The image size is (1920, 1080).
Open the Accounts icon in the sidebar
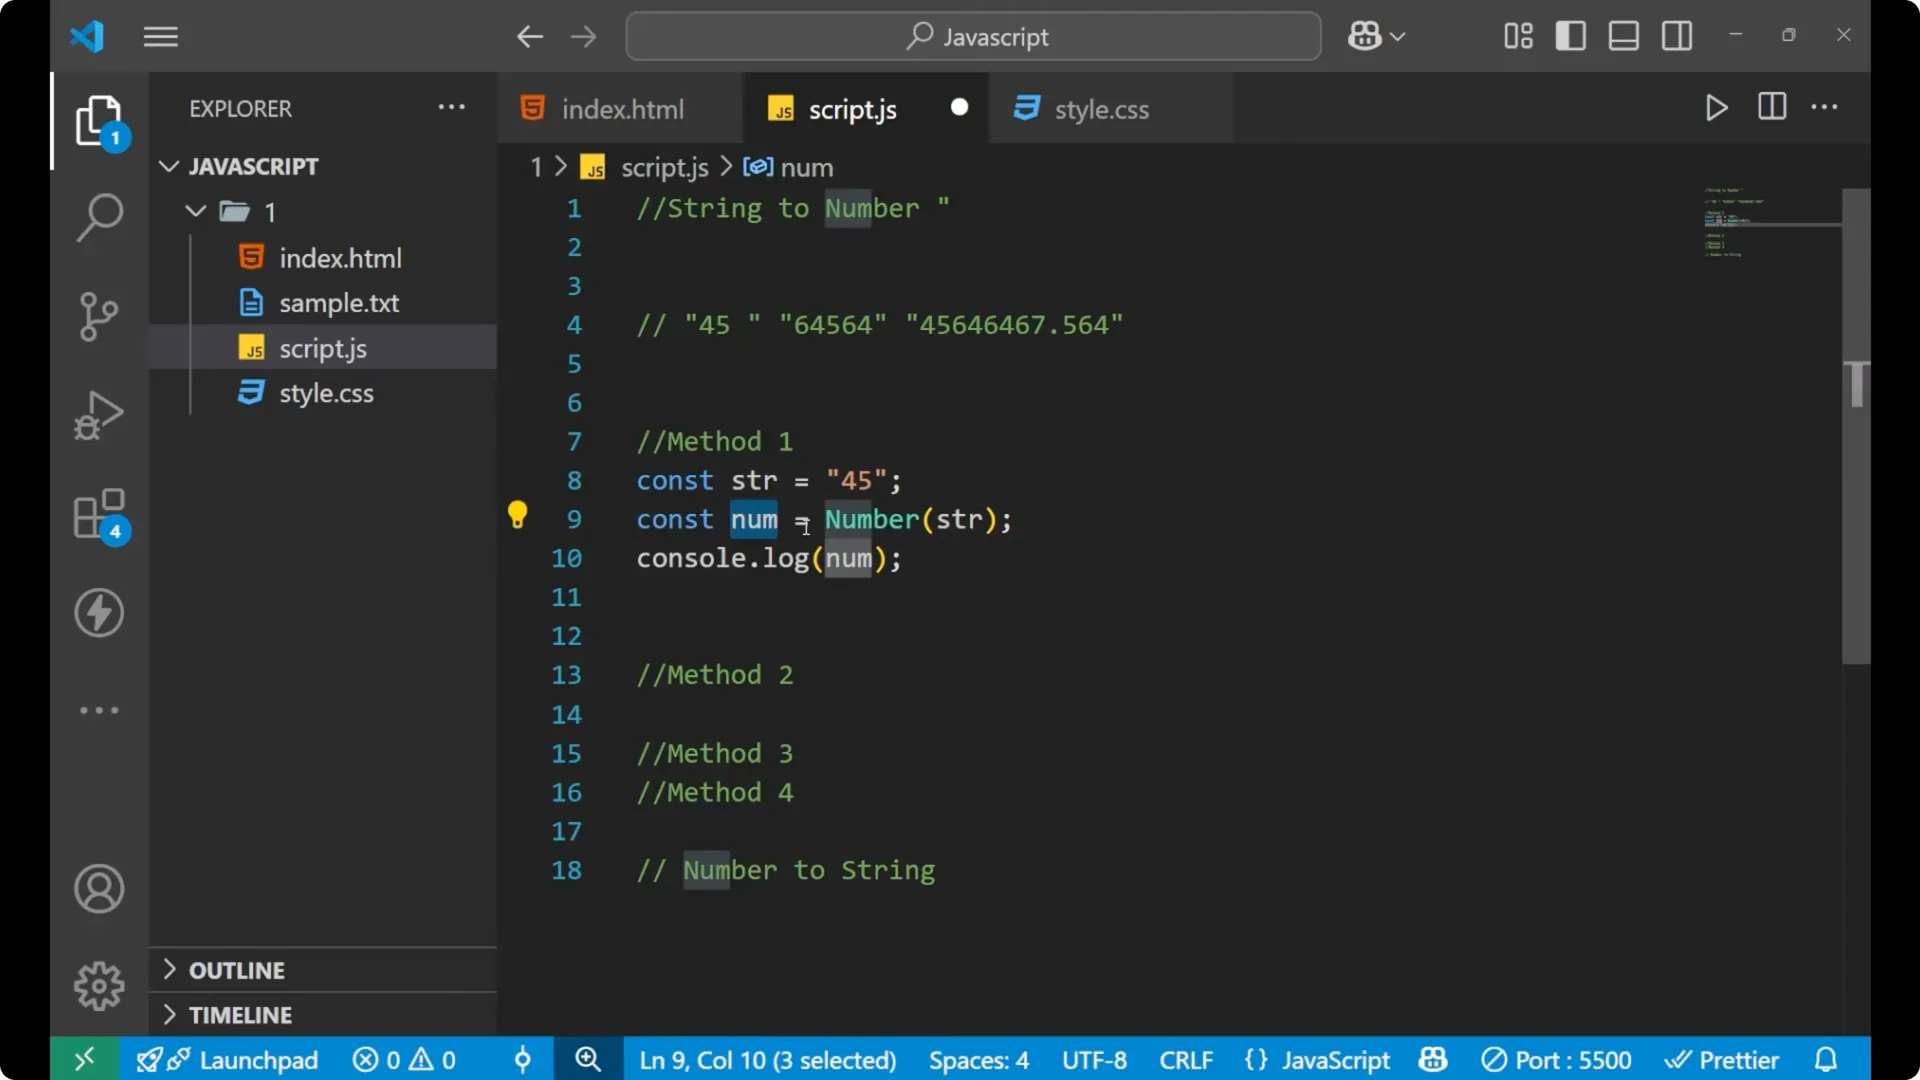98,889
